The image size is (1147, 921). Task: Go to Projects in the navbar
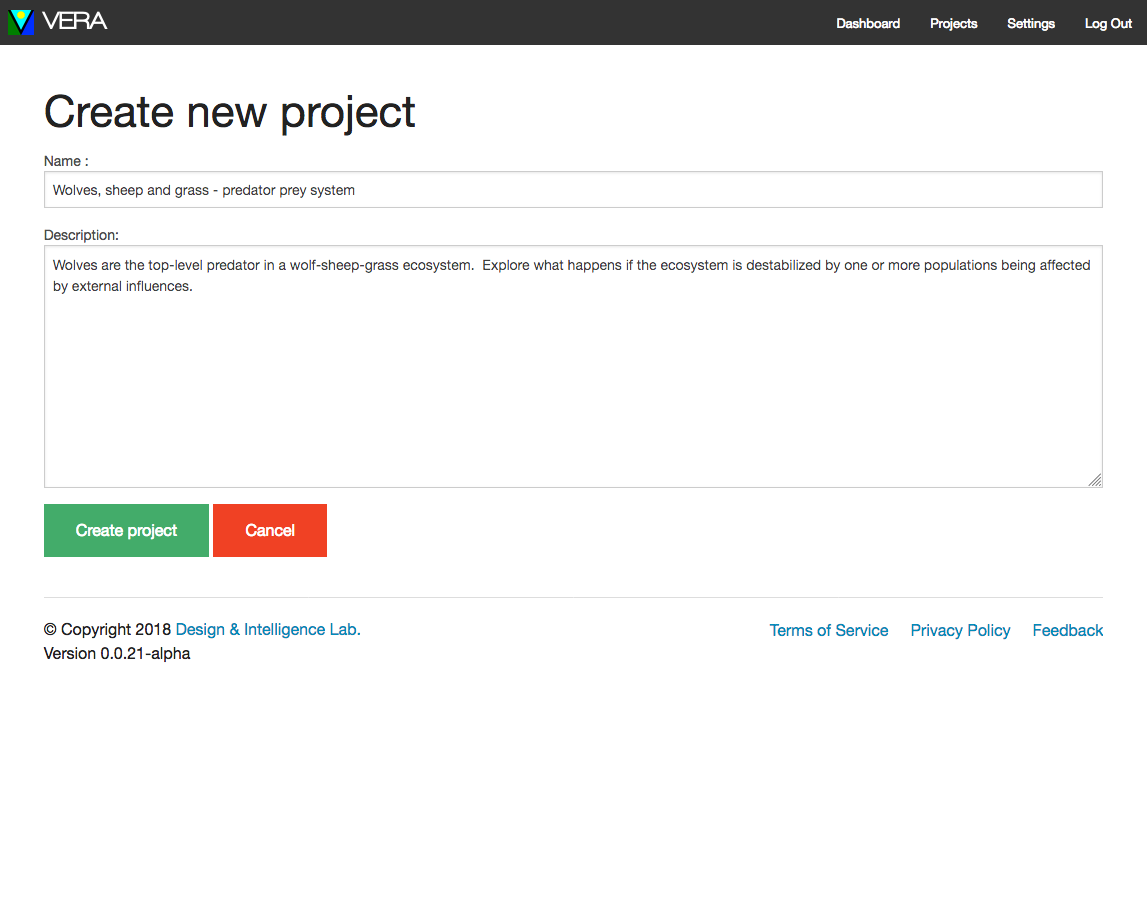click(953, 23)
